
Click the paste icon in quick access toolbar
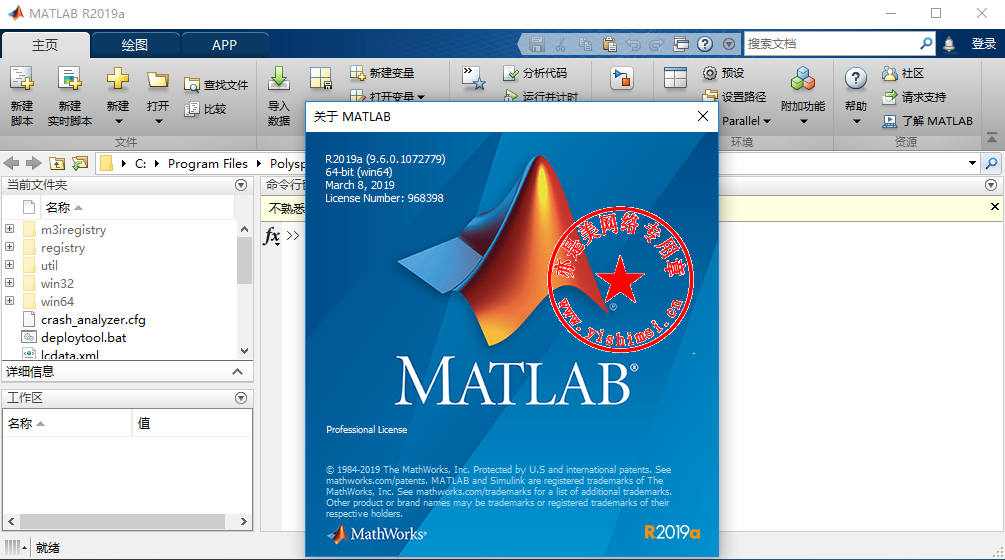(x=610, y=44)
